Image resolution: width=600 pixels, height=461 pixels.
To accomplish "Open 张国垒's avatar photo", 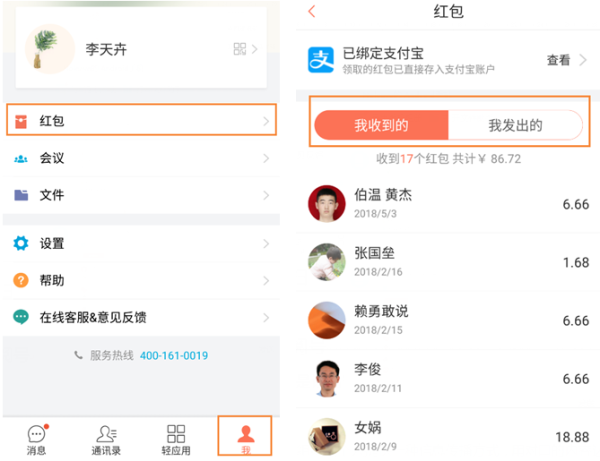I will [x=327, y=262].
